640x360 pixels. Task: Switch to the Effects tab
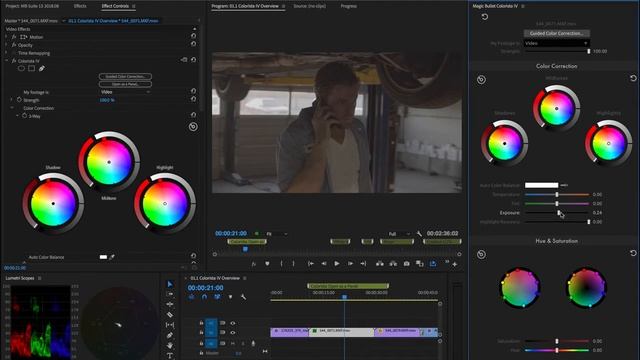[80, 6]
